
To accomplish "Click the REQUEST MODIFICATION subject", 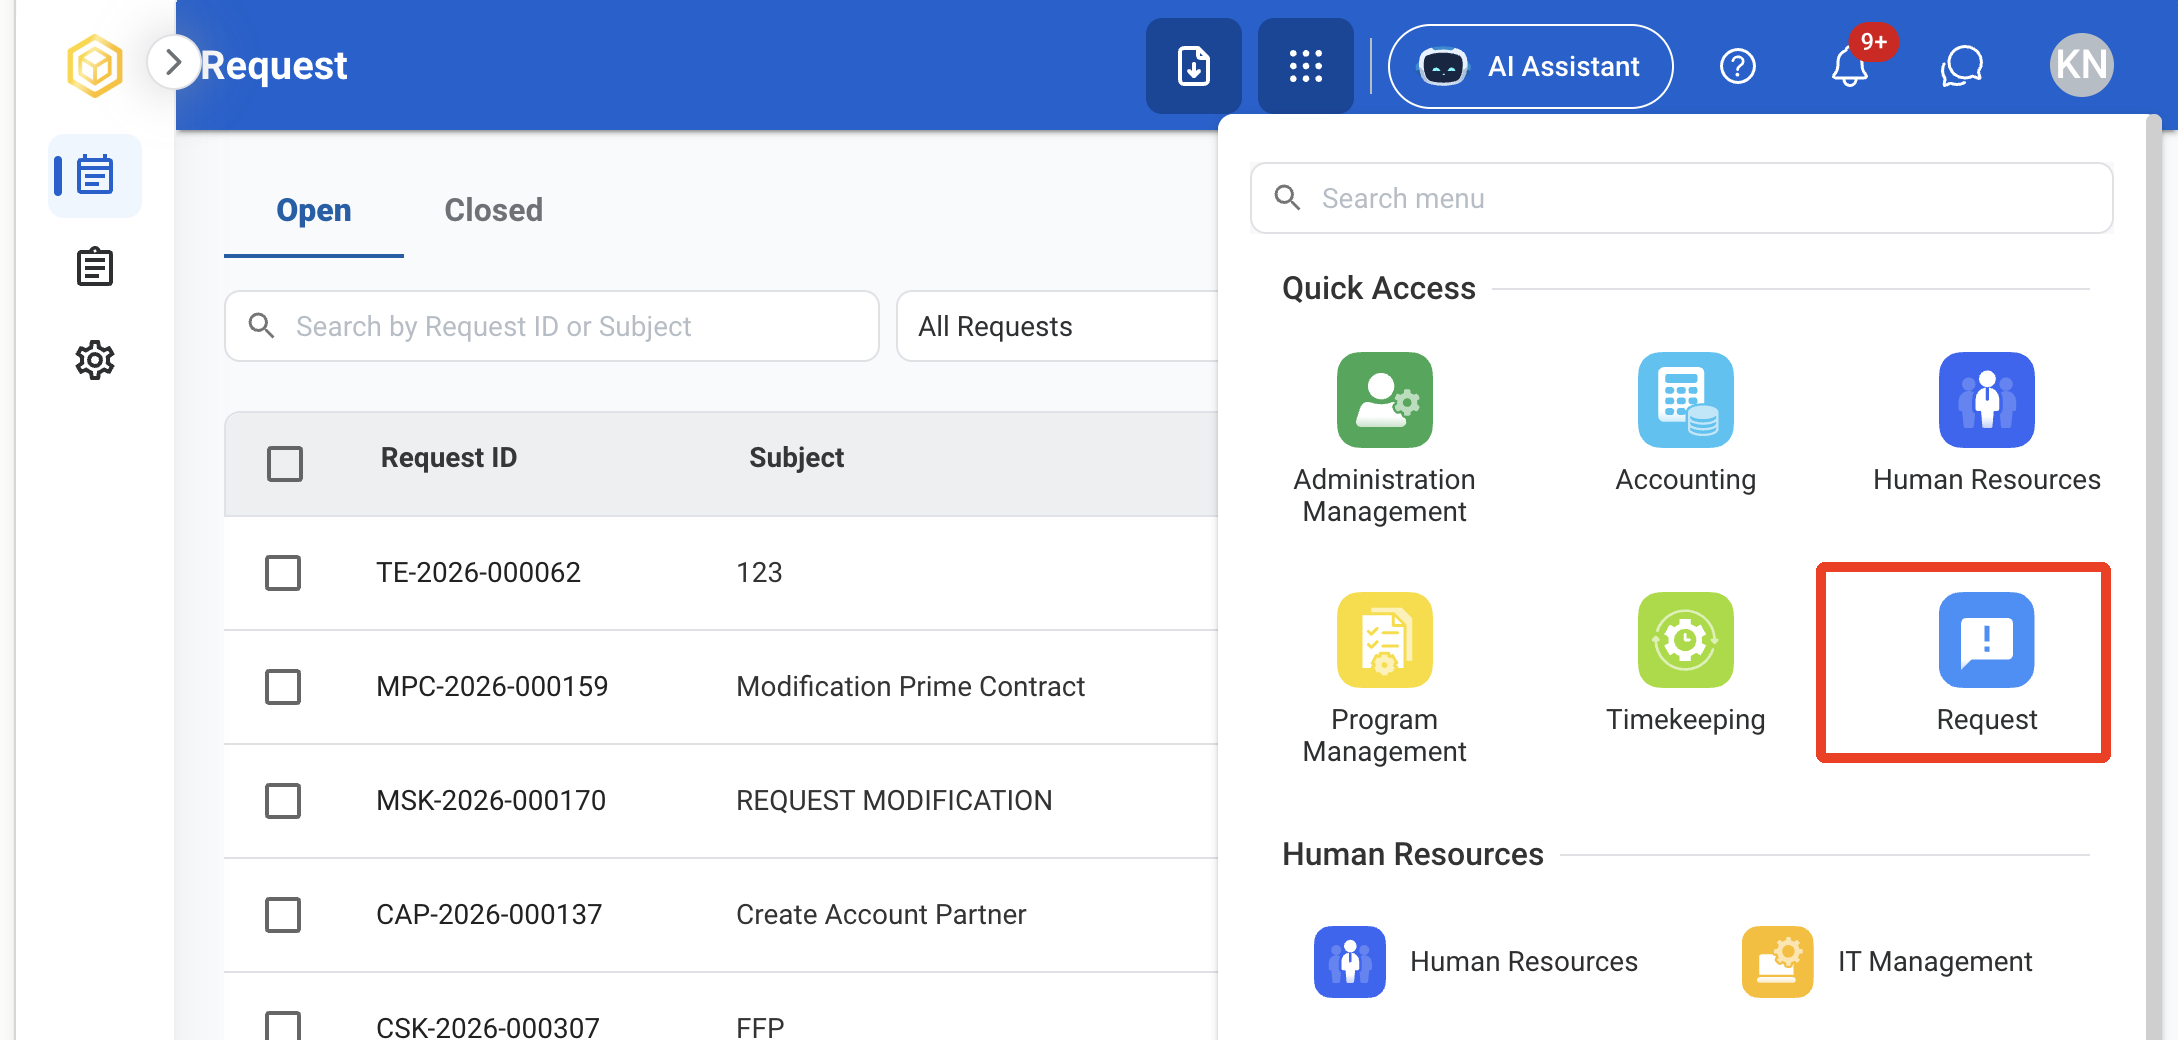I will pyautogui.click(x=894, y=801).
